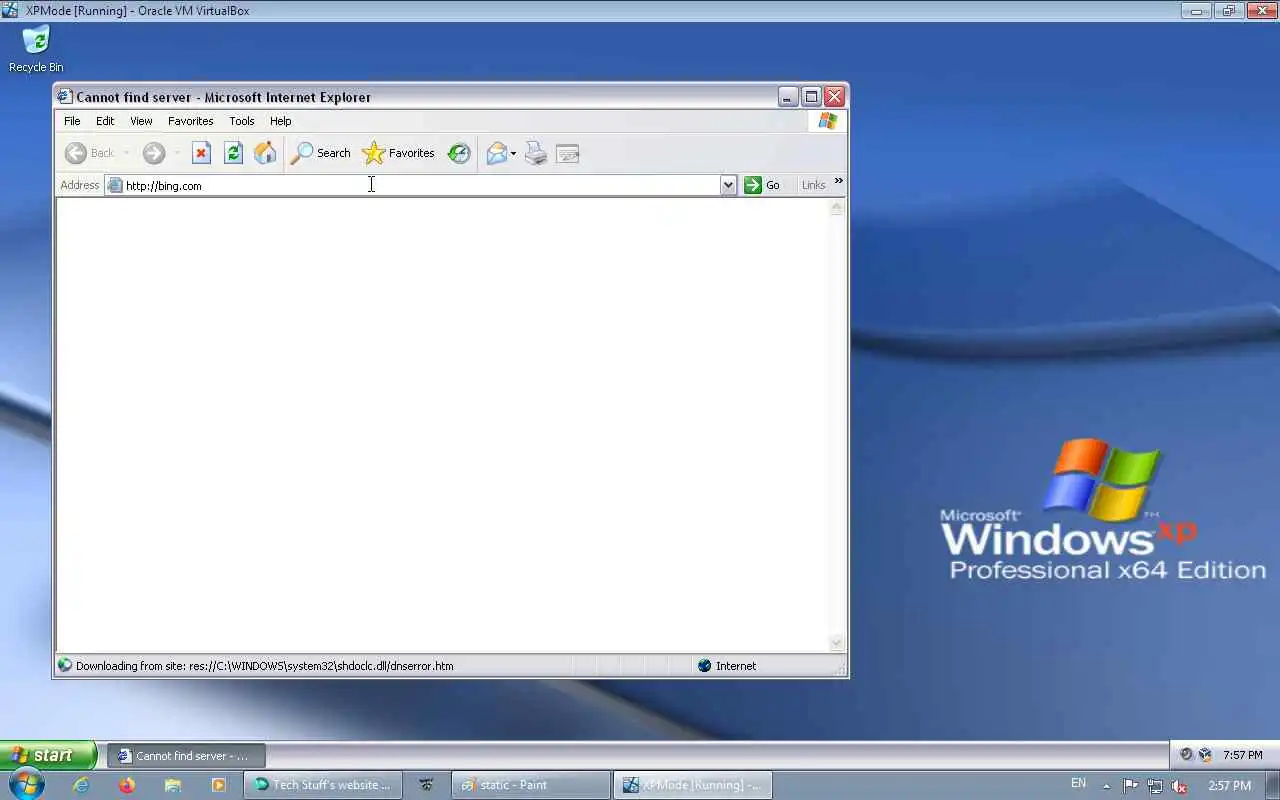The width and height of the screenshot is (1280, 800).
Task: Click the Print toolbar icon
Action: pos(536,153)
